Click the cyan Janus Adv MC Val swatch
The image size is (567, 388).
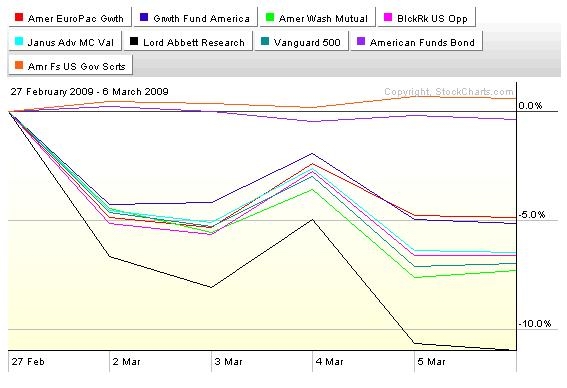19,41
